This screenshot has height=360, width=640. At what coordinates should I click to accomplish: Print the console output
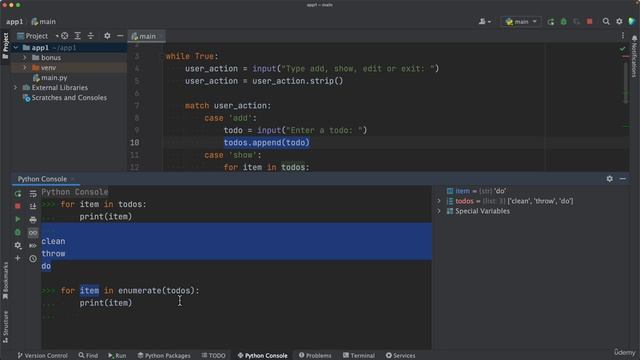click(x=33, y=219)
